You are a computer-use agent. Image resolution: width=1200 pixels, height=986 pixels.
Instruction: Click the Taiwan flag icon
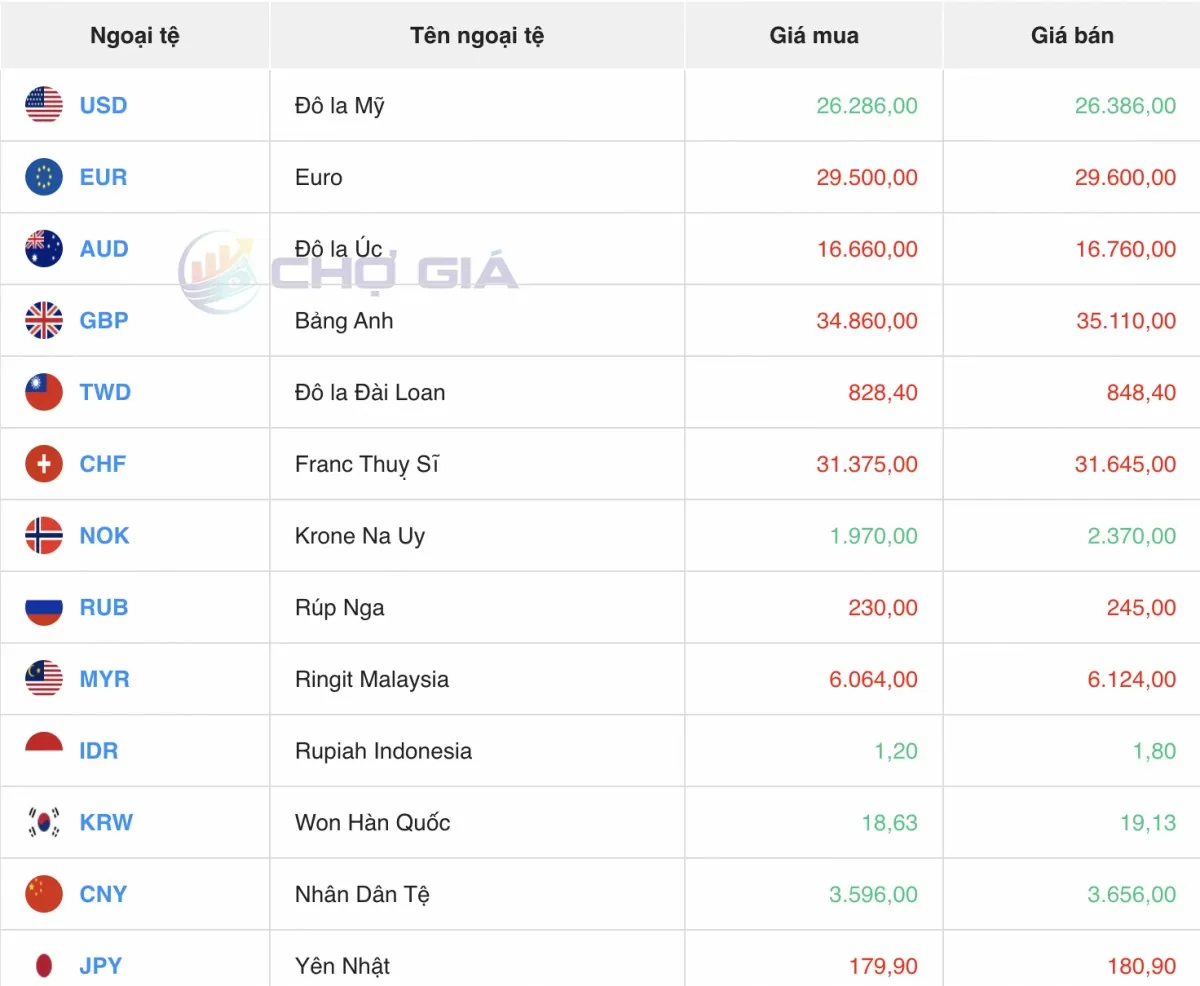pyautogui.click(x=44, y=392)
